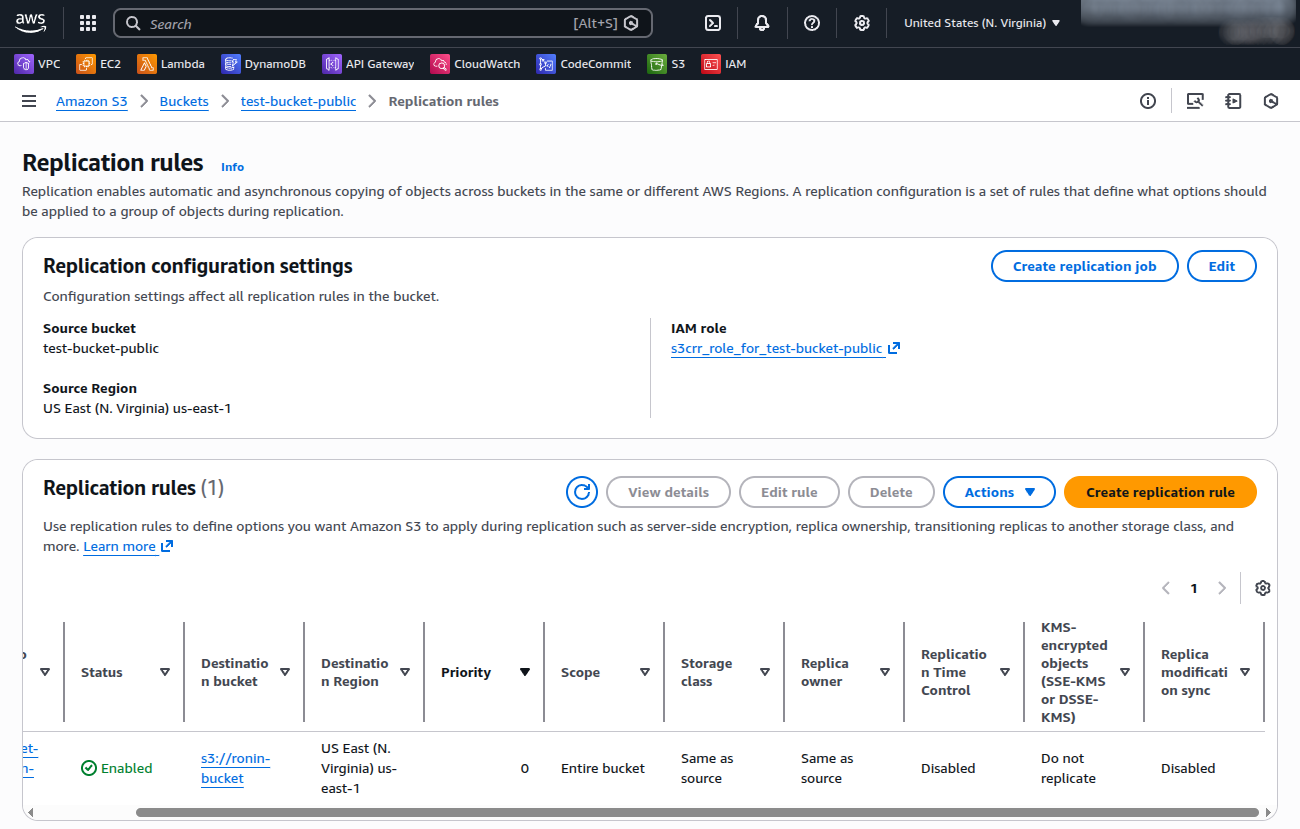The height and width of the screenshot is (829, 1300).
Task: Open the S3 favorites bar shortcut
Action: tap(667, 64)
